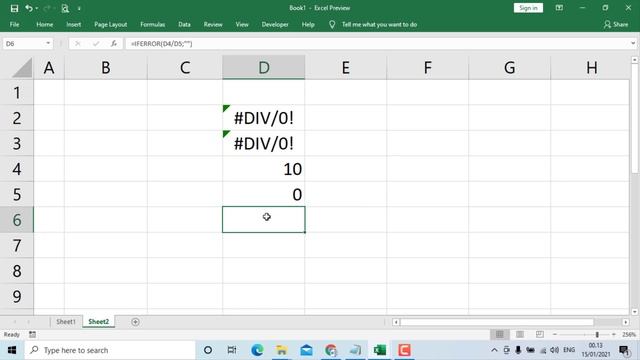Switch to Normal view icon
The image size is (640, 360).
pyautogui.click(x=500, y=335)
